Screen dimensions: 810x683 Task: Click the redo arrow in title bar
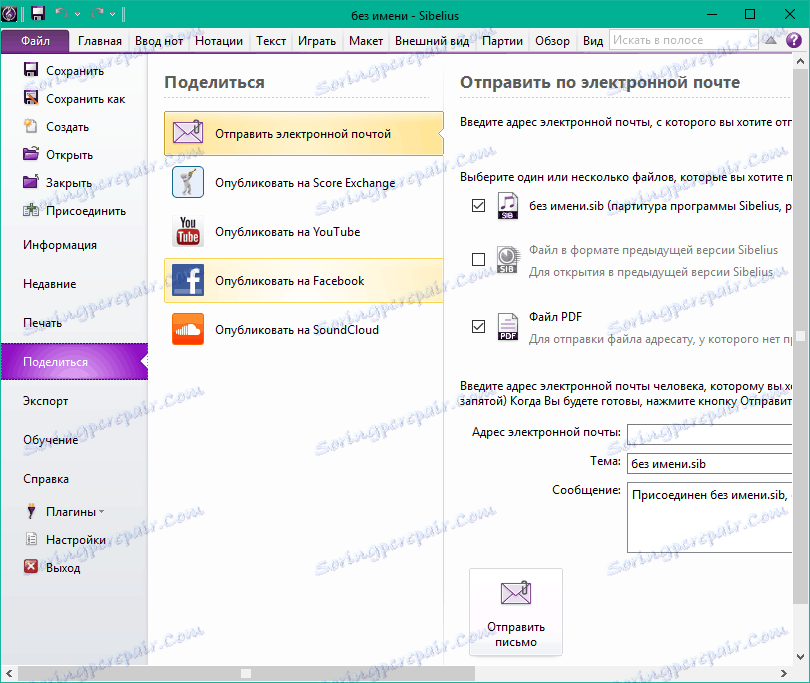pyautogui.click(x=97, y=13)
